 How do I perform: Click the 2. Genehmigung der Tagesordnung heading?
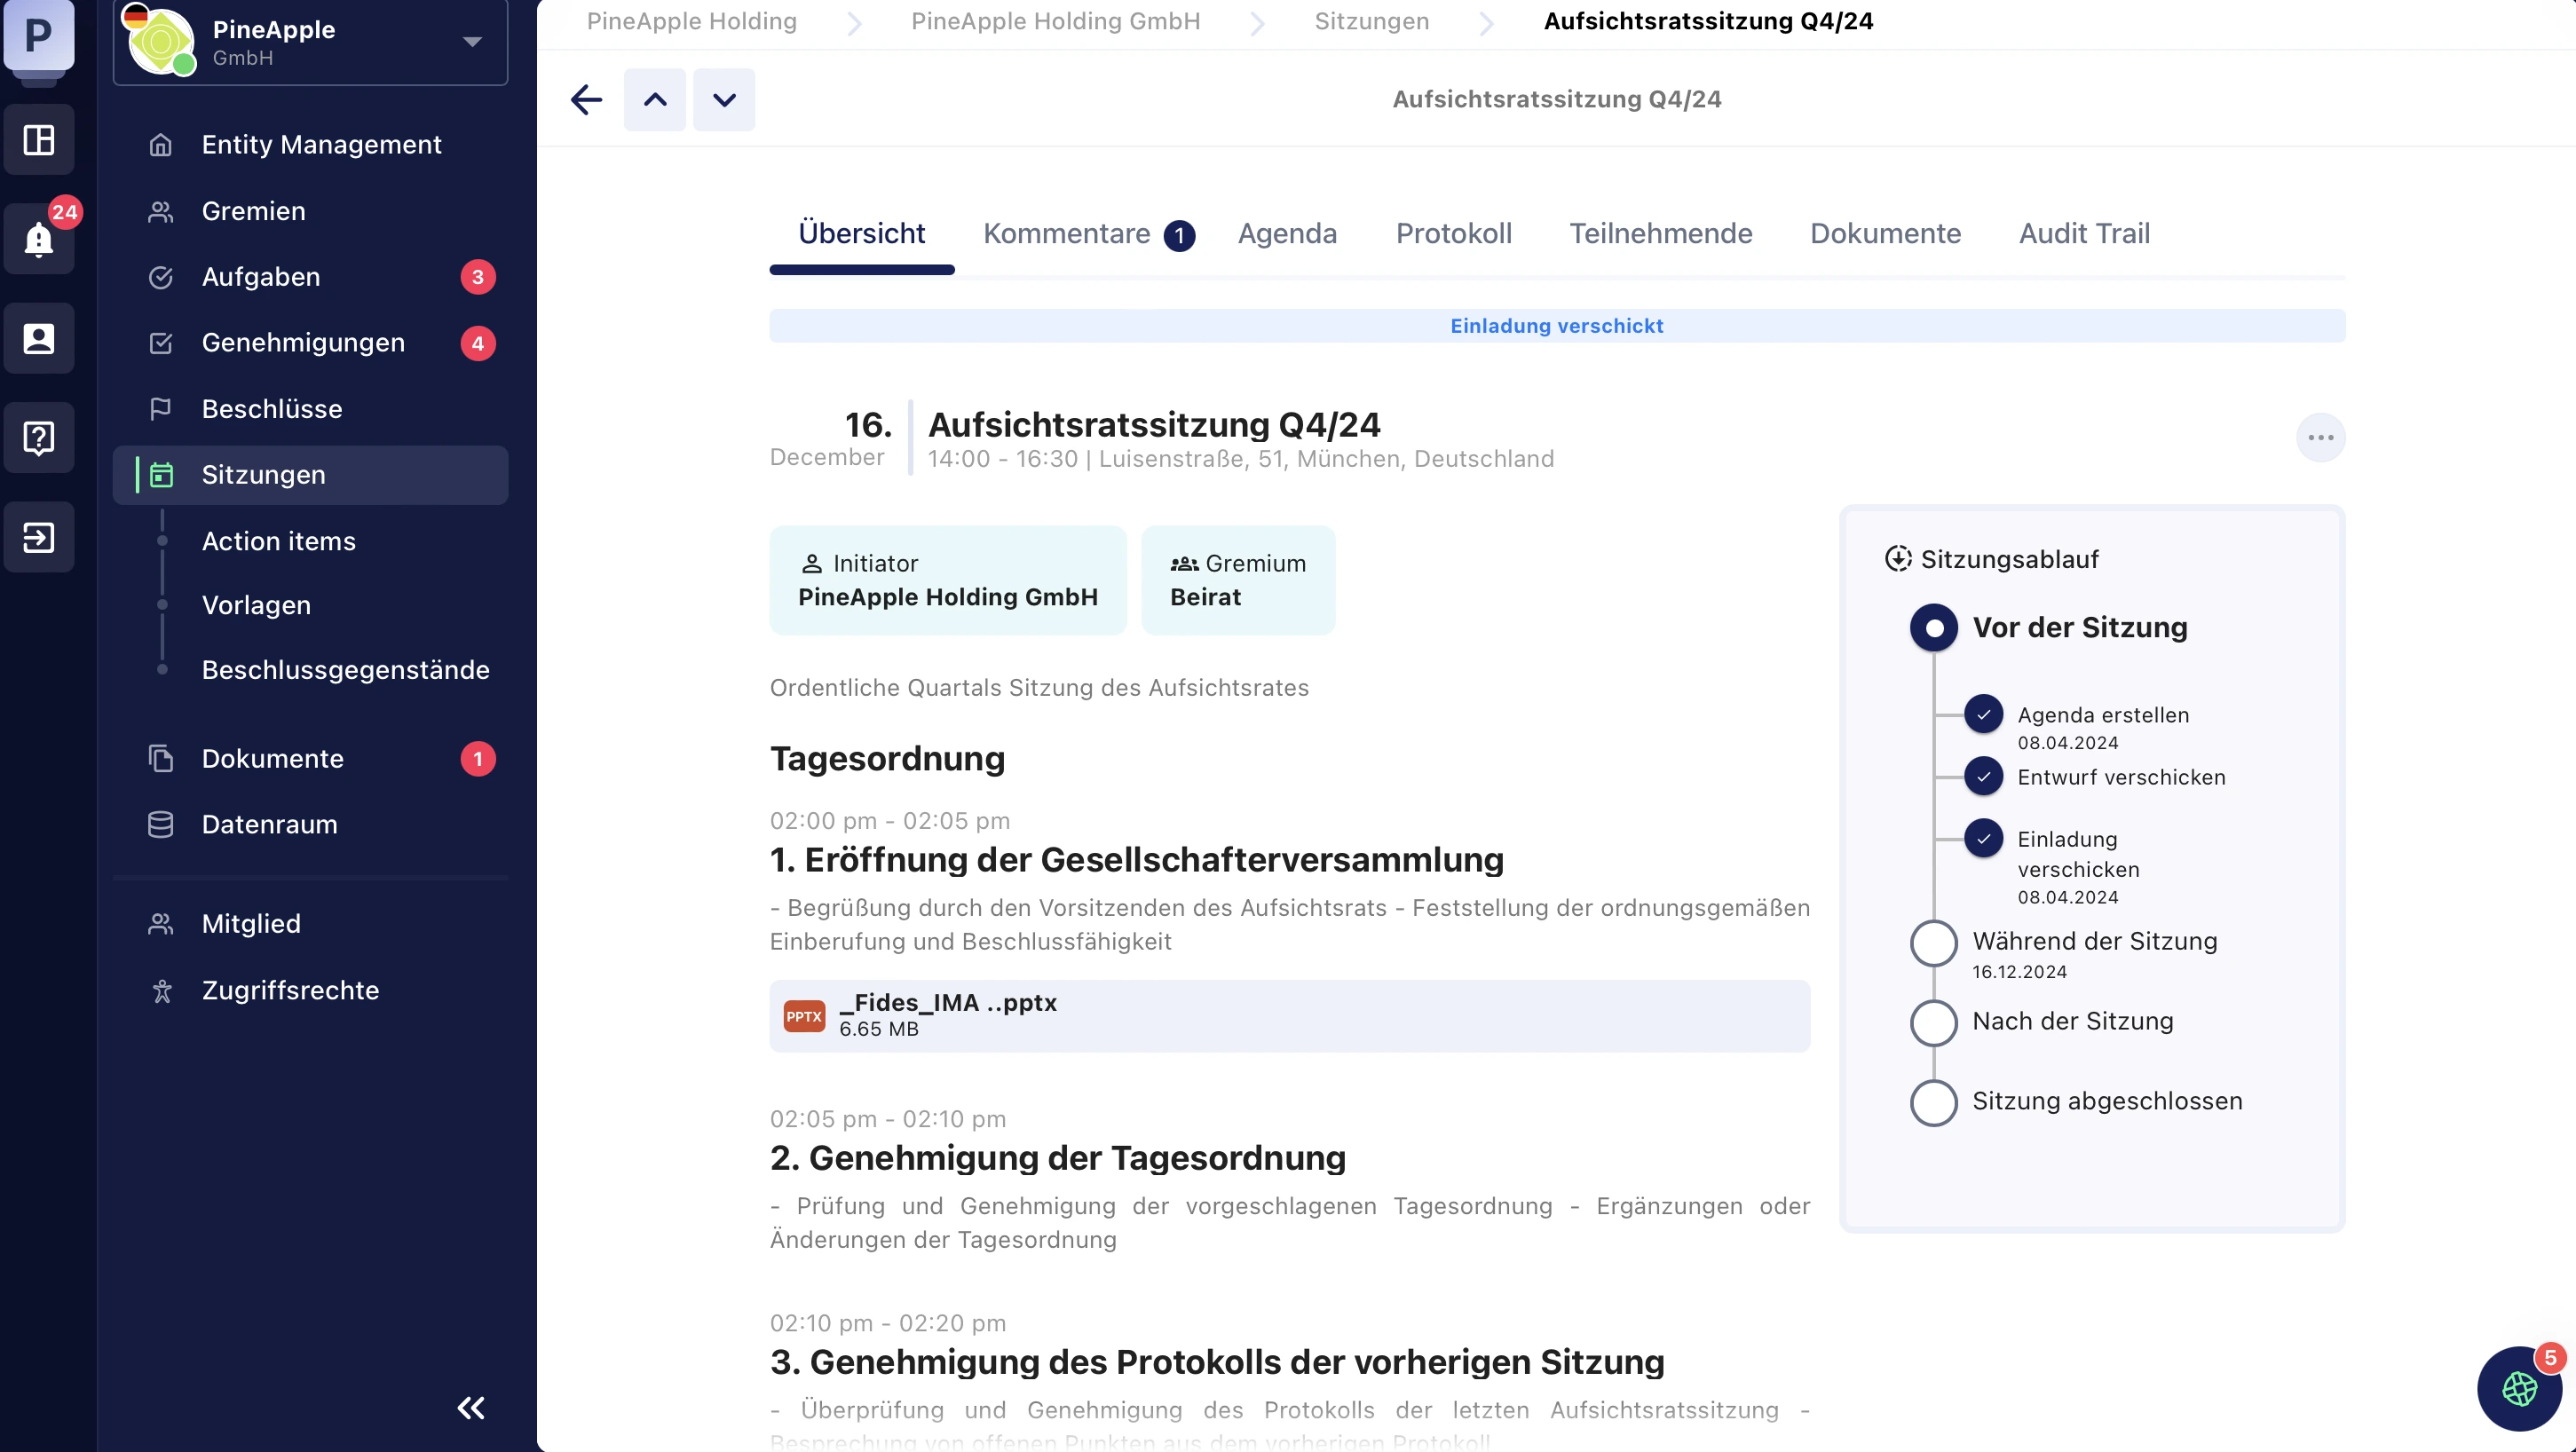tap(1057, 1157)
